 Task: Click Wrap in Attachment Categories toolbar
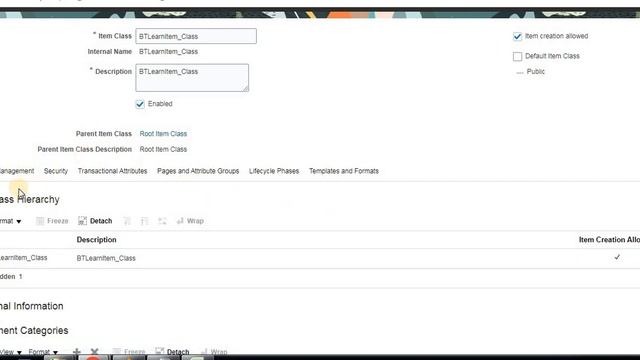click(214, 351)
